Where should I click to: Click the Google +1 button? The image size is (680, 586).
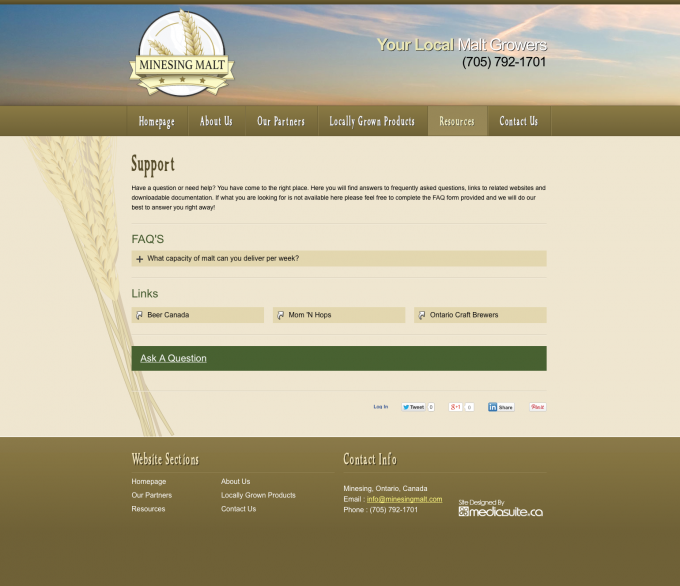(x=455, y=407)
